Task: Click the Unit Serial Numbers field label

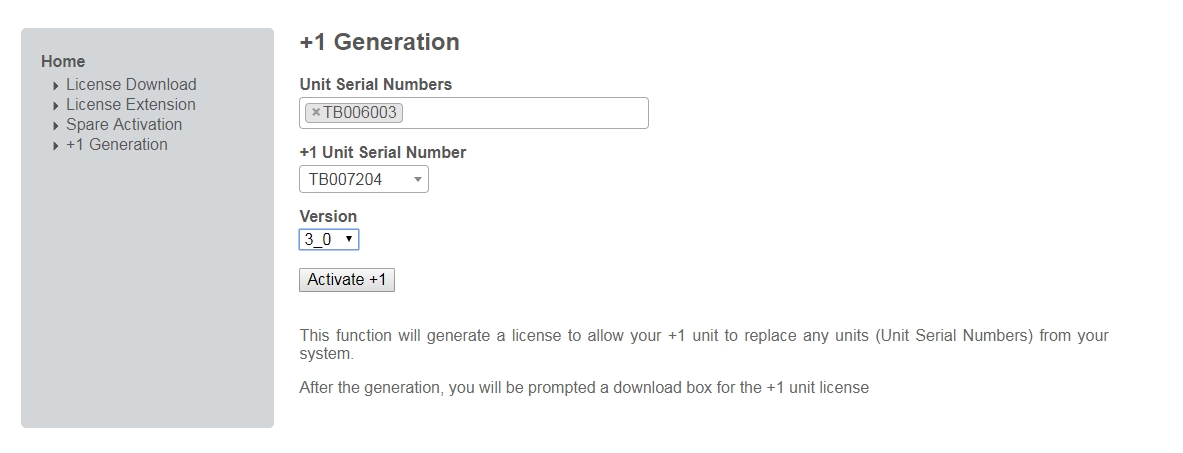Action: (x=375, y=85)
